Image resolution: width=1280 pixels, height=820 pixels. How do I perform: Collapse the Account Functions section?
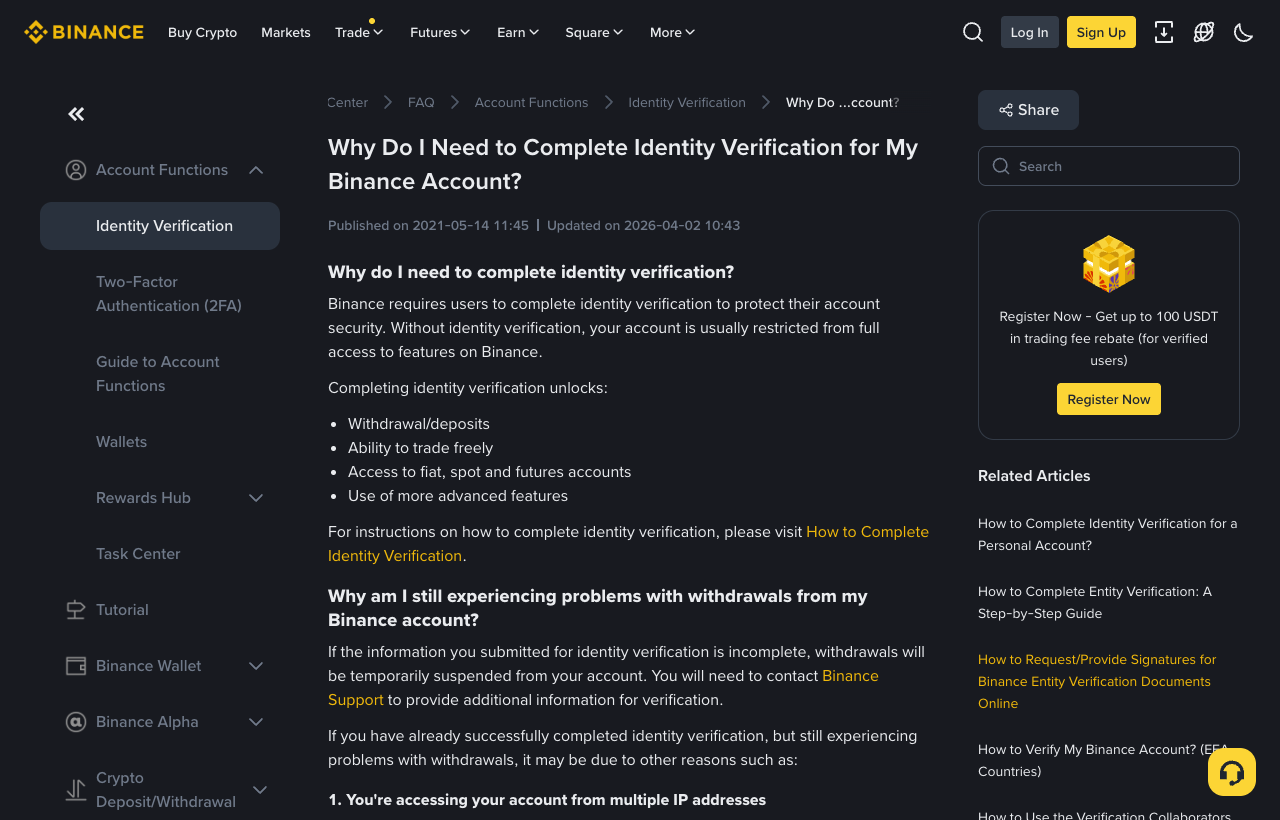click(256, 170)
